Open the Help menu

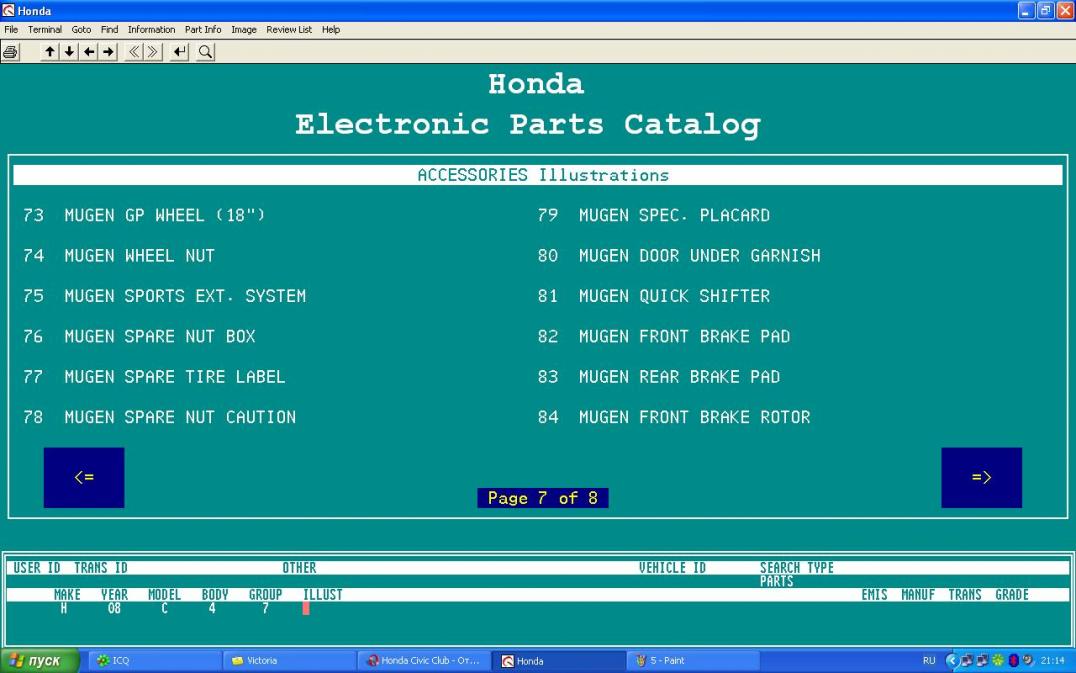(x=331, y=29)
